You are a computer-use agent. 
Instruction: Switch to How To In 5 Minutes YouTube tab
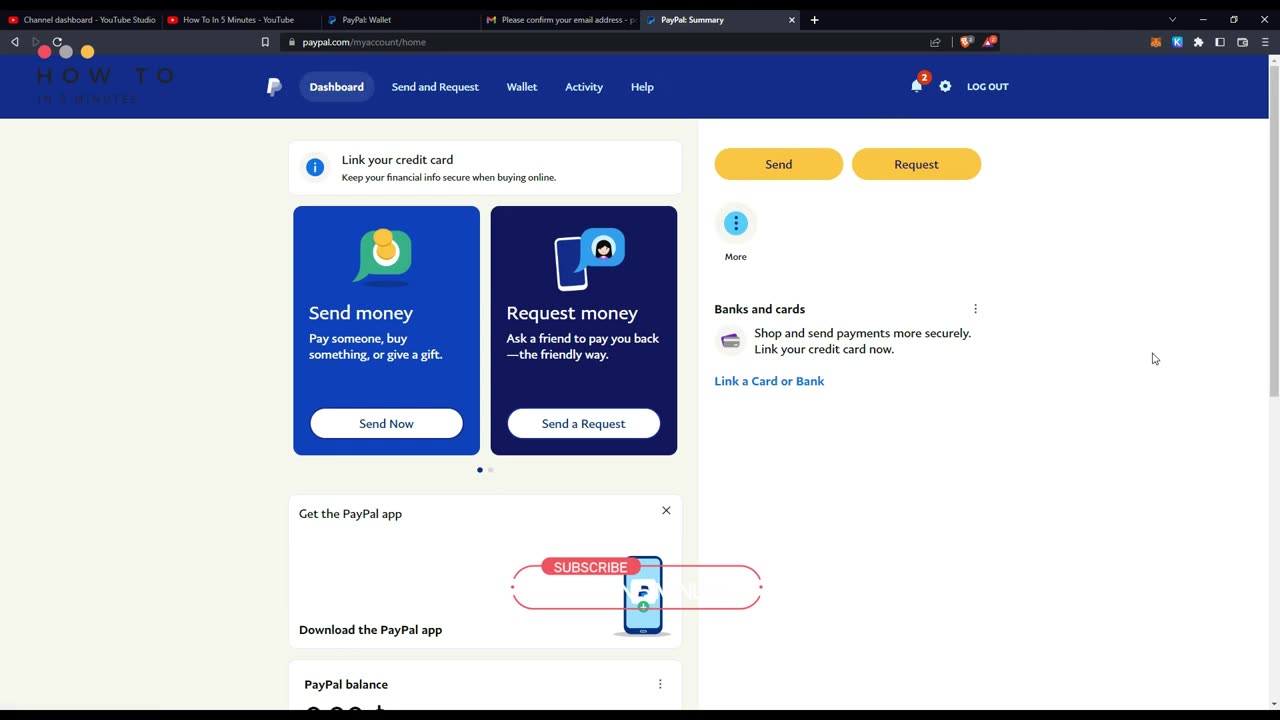coord(239,19)
